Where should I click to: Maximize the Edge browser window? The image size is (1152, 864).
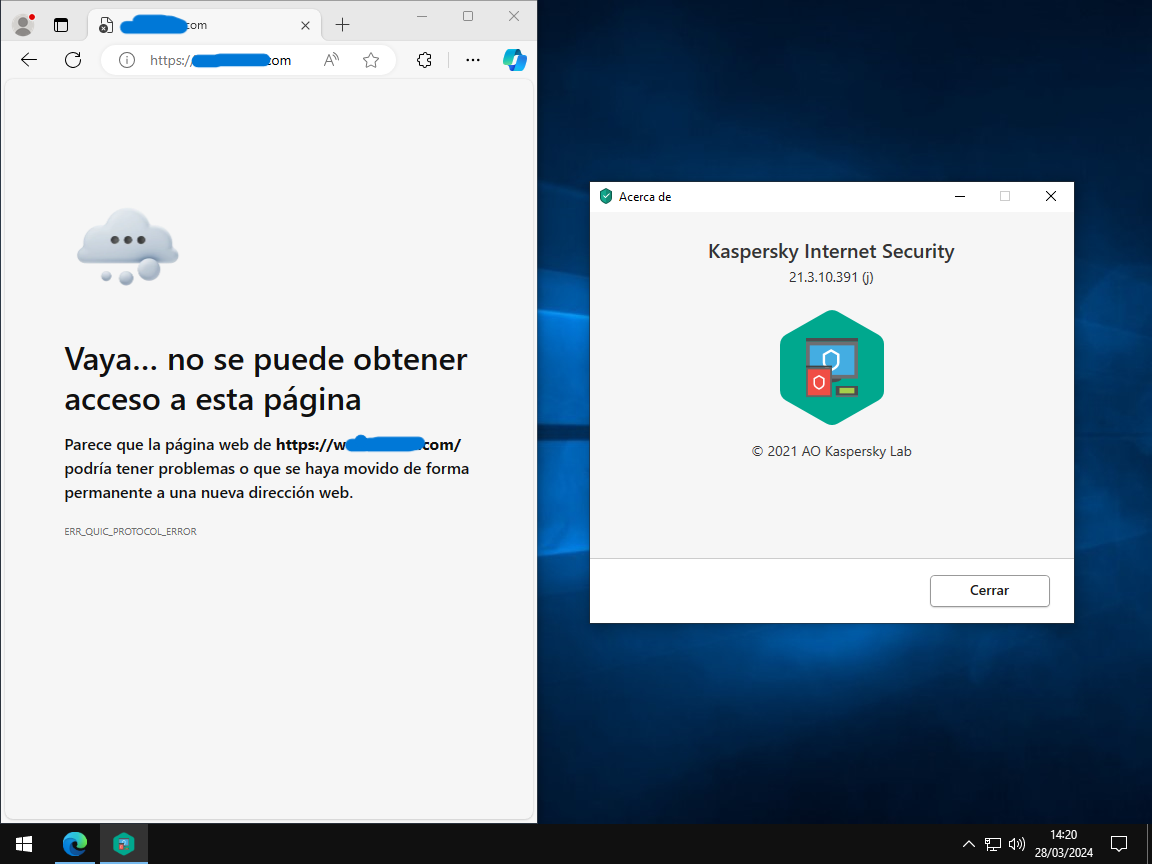468,16
